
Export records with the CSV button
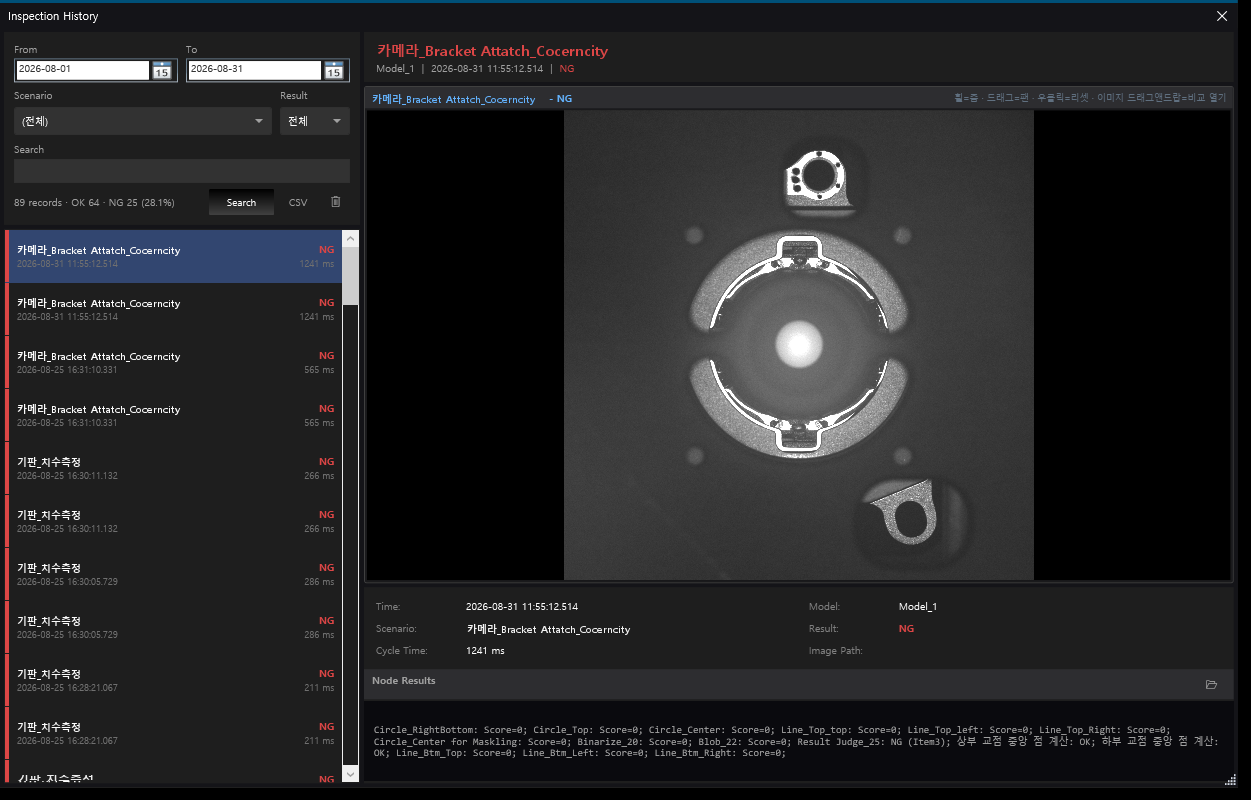pyautogui.click(x=298, y=202)
